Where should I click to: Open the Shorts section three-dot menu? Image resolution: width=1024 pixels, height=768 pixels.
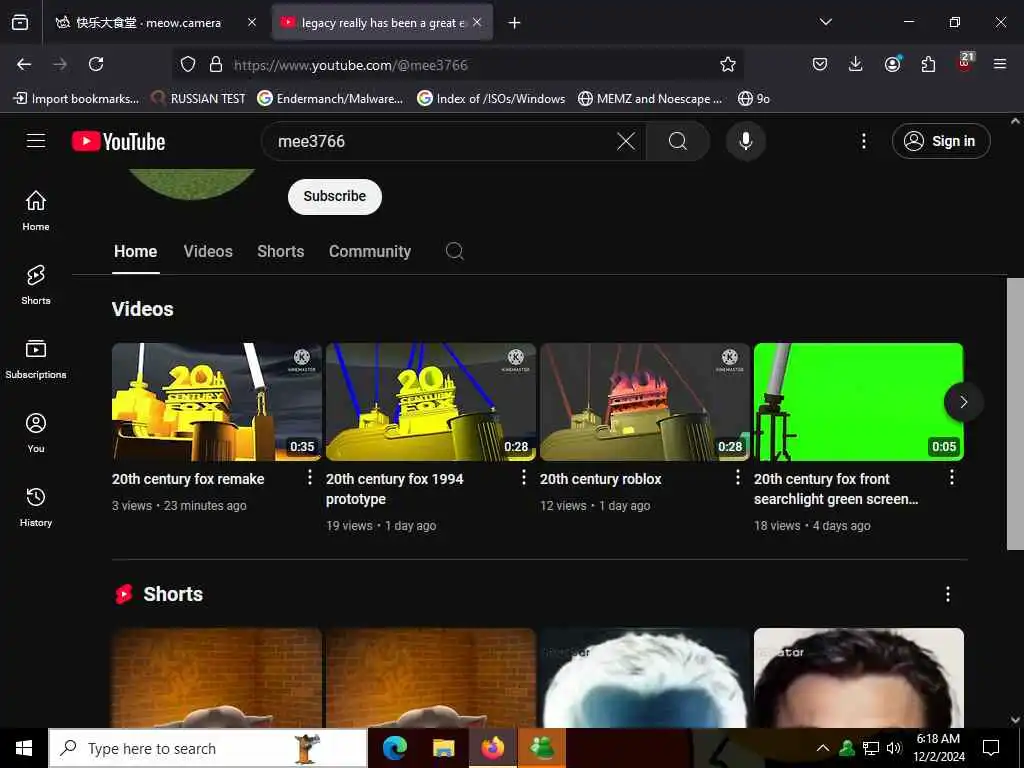pos(948,594)
